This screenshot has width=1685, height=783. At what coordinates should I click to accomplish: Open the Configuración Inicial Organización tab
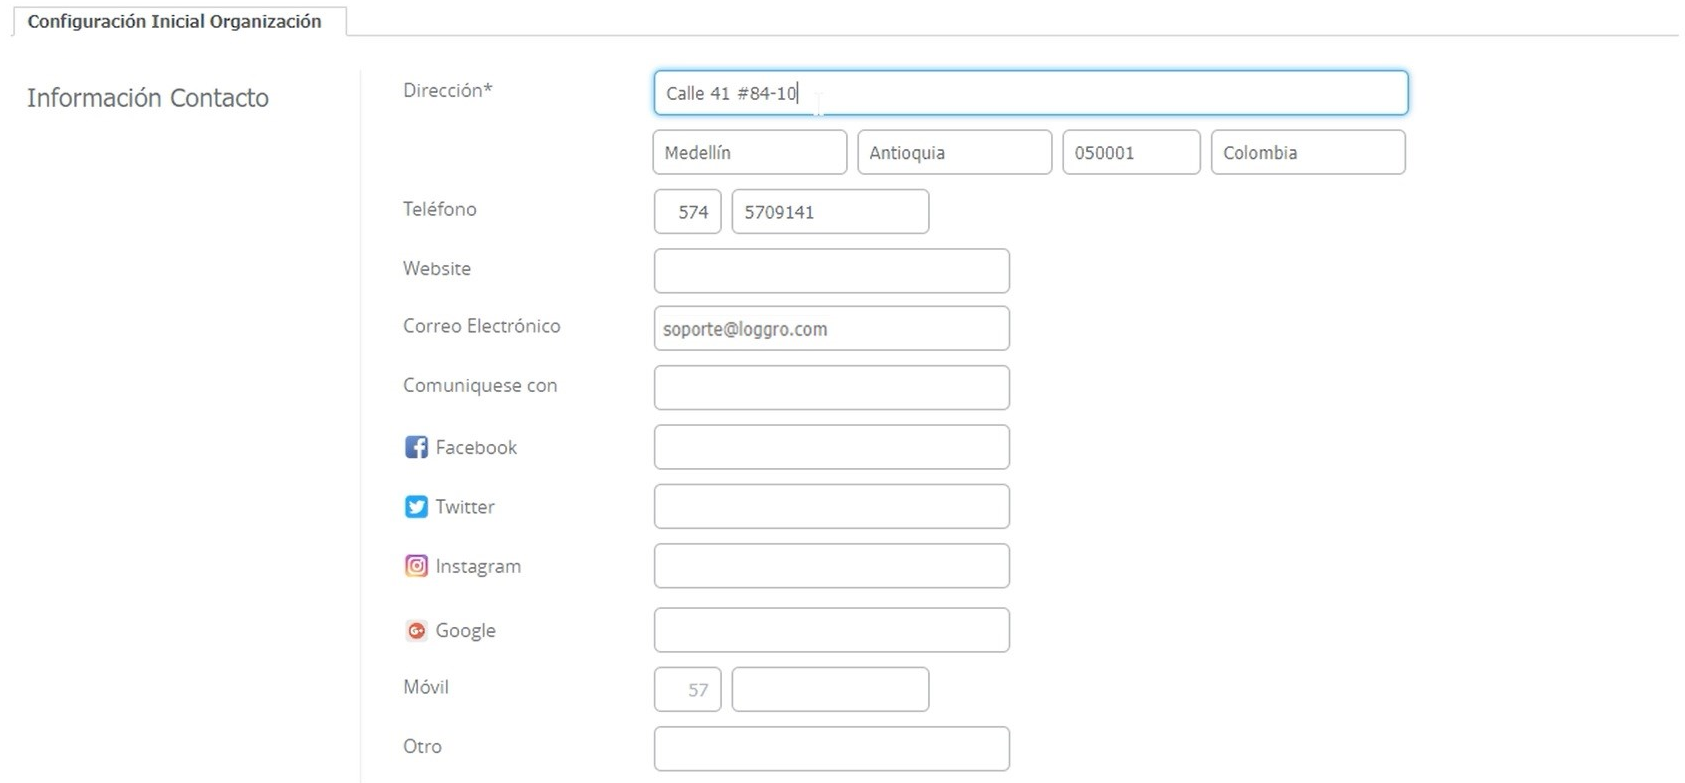click(175, 21)
